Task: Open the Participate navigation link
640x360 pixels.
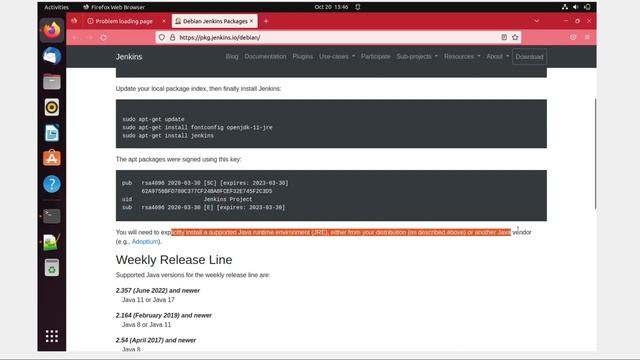Action: pyautogui.click(x=376, y=56)
